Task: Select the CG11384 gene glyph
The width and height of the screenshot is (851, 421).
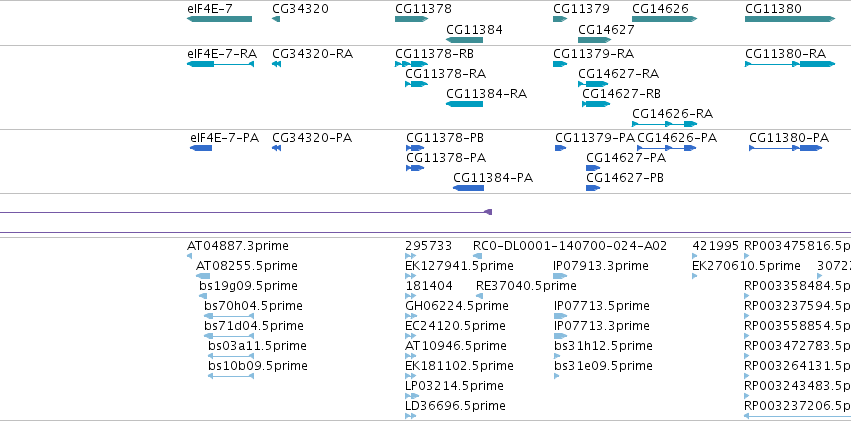Action: 465,40
